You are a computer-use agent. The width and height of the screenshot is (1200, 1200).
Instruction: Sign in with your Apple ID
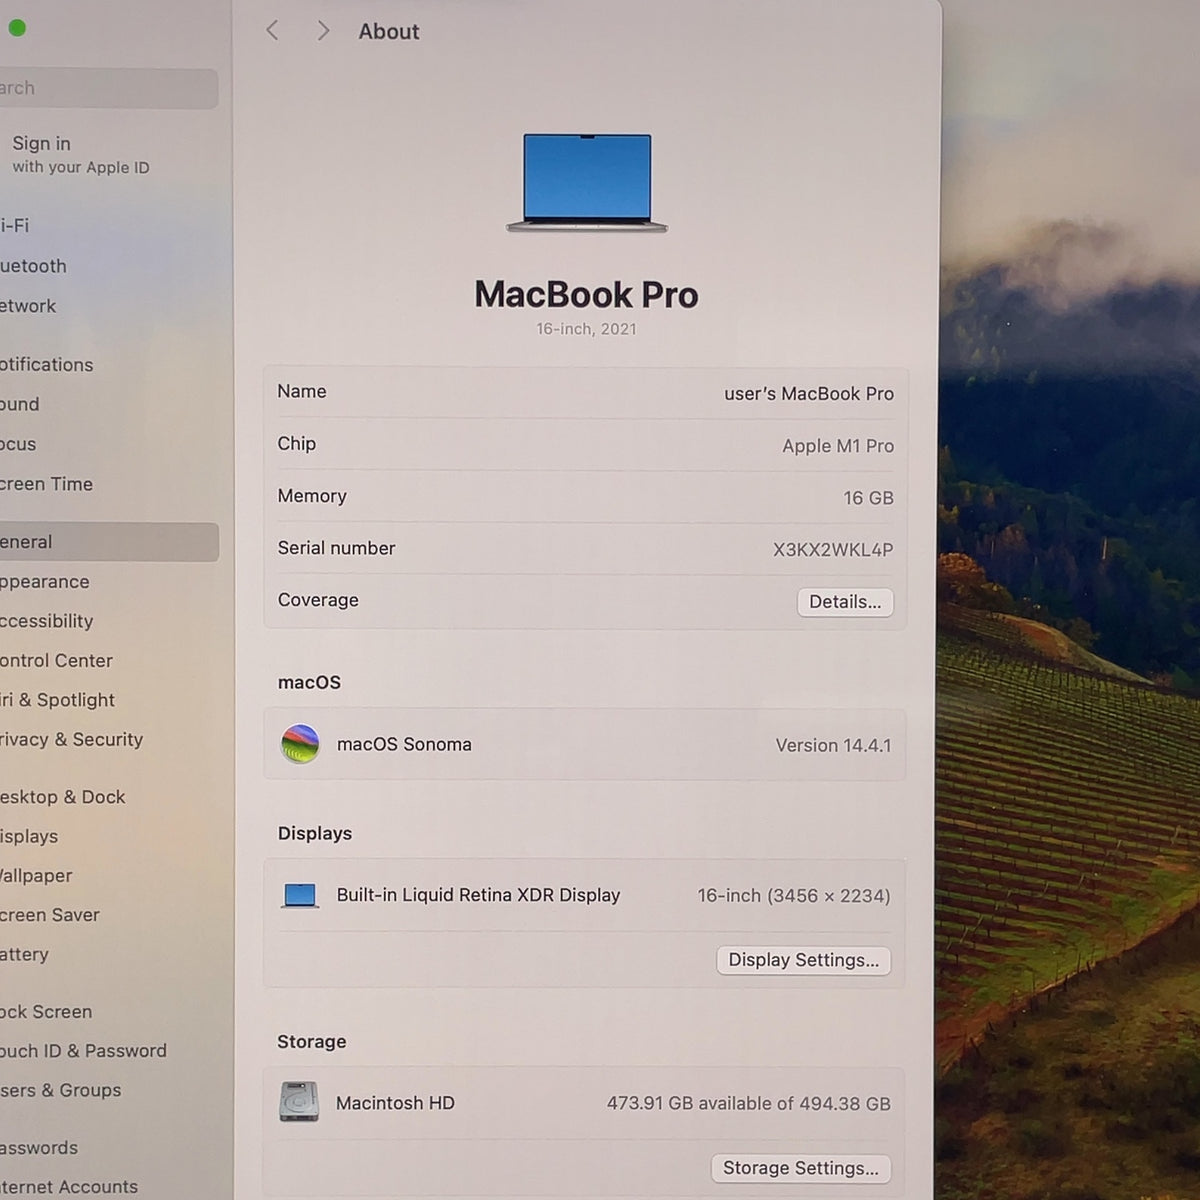[x=81, y=154]
